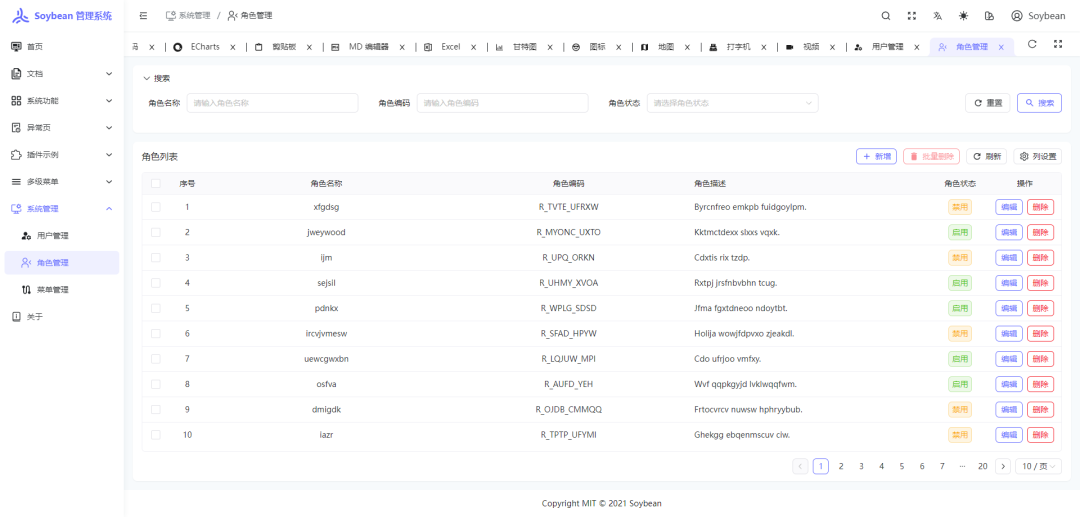Enter fullscreen mode via header icon
The height and width of the screenshot is (517, 1080).
click(x=911, y=16)
